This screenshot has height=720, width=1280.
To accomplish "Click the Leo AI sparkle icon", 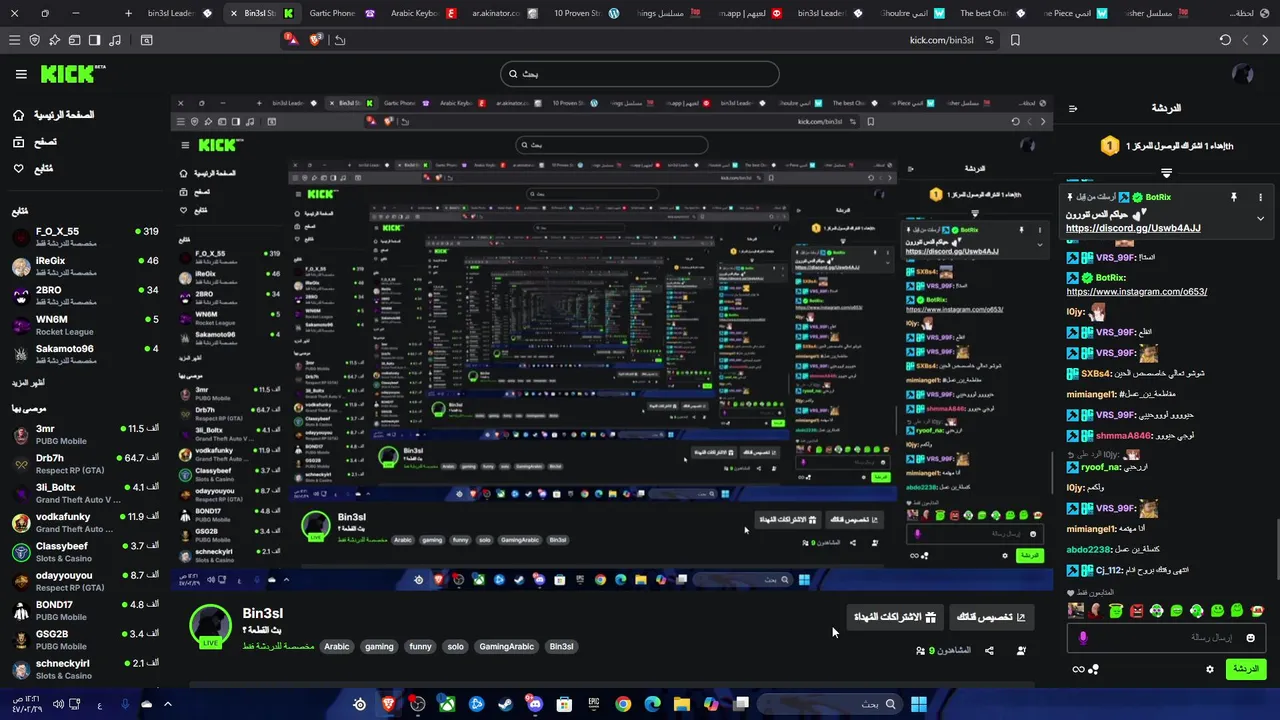I will 55,40.
